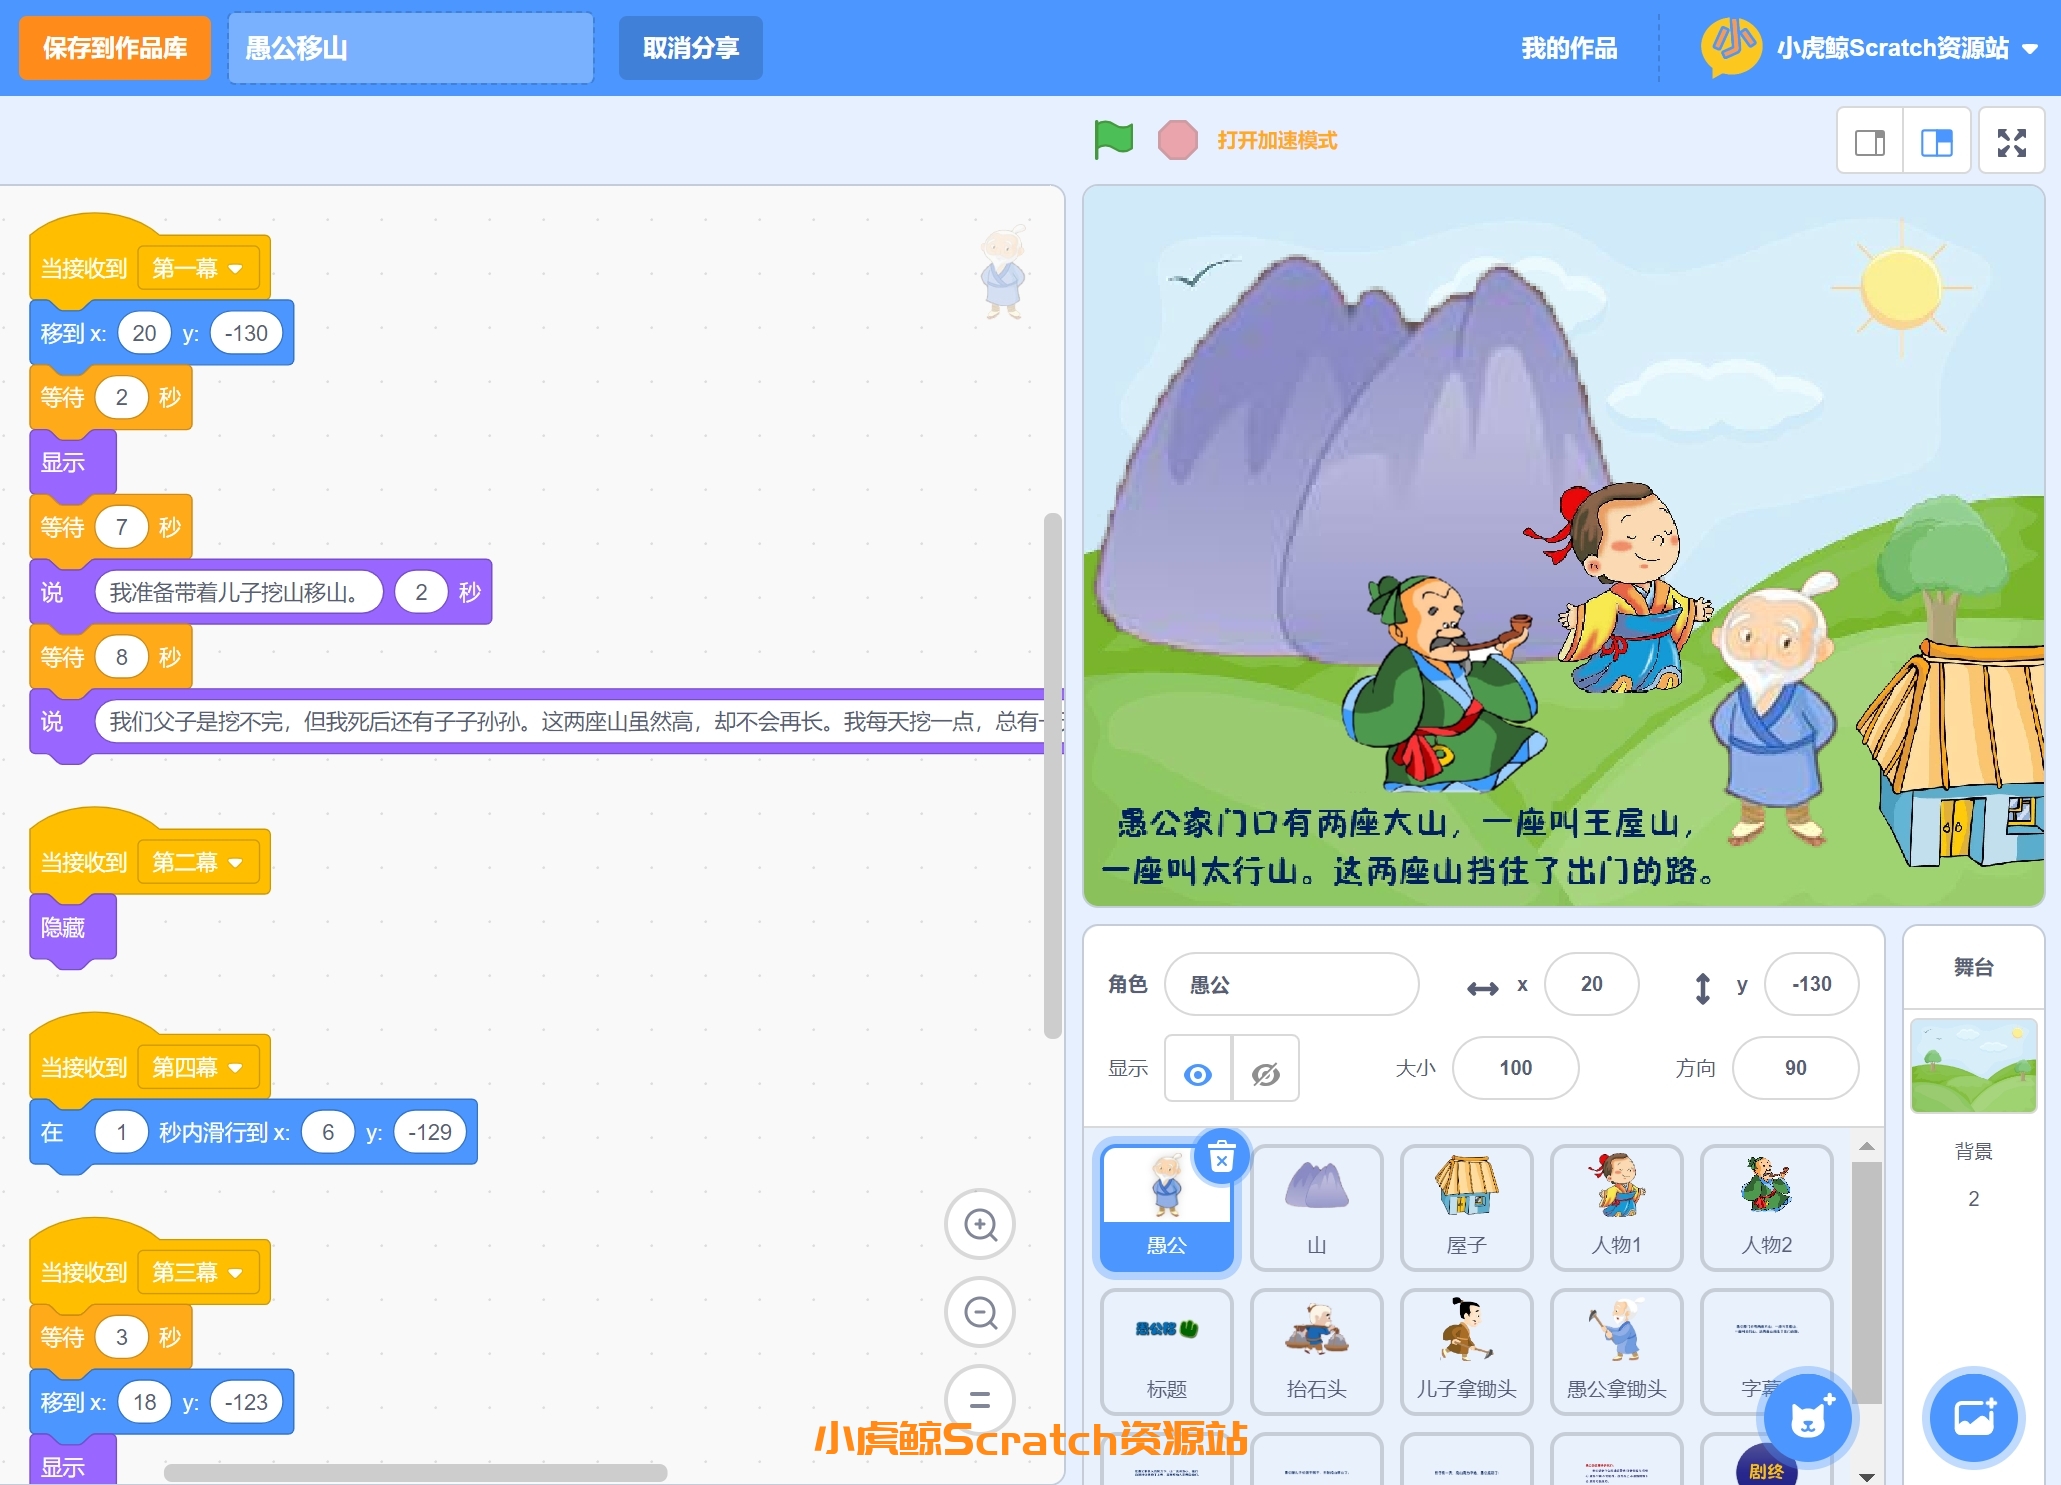Edit the 等待 8 秒 value
Screen dimensions: 2061x1485
pos(122,657)
